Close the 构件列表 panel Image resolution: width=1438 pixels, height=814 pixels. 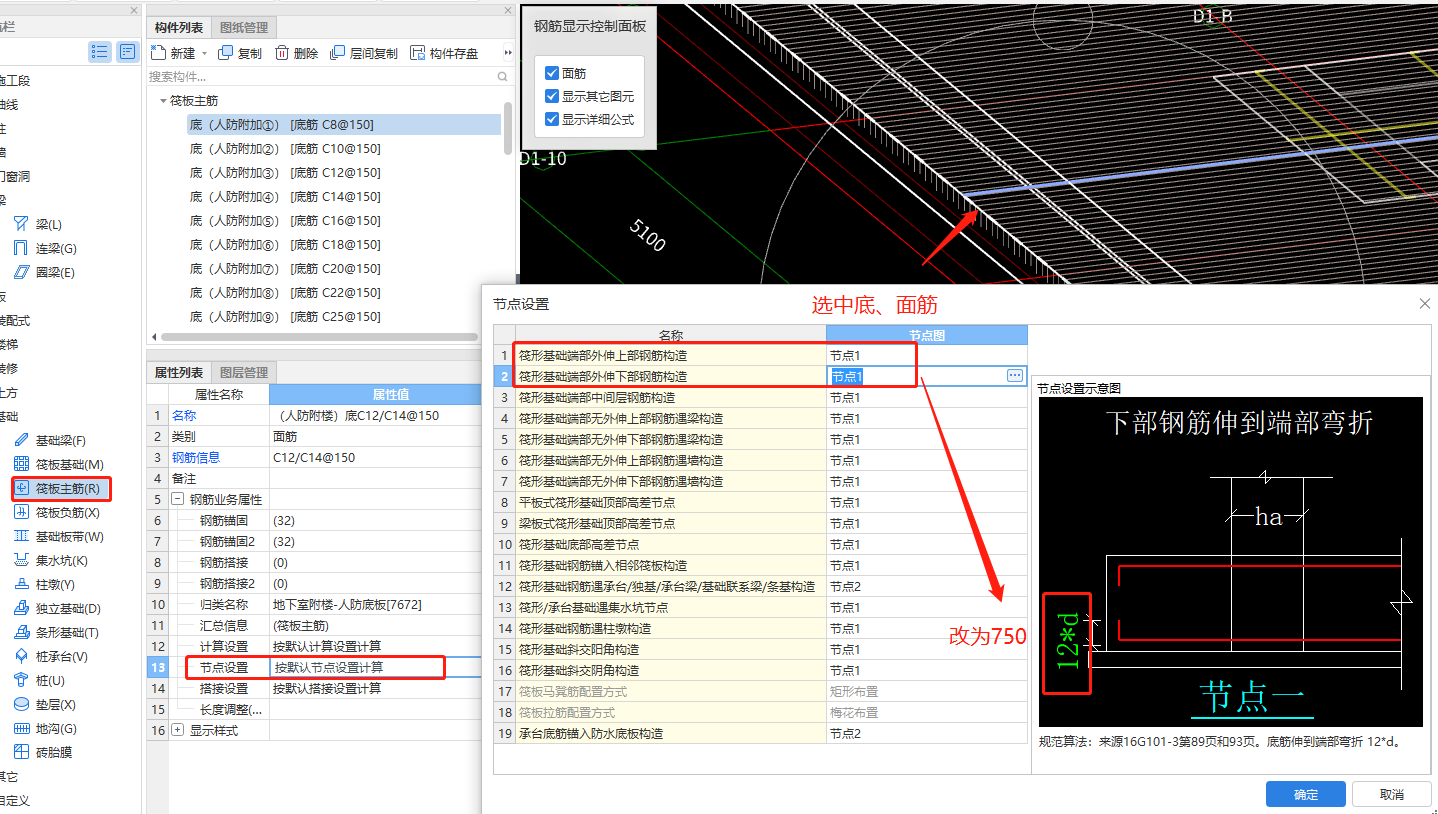(509, 10)
